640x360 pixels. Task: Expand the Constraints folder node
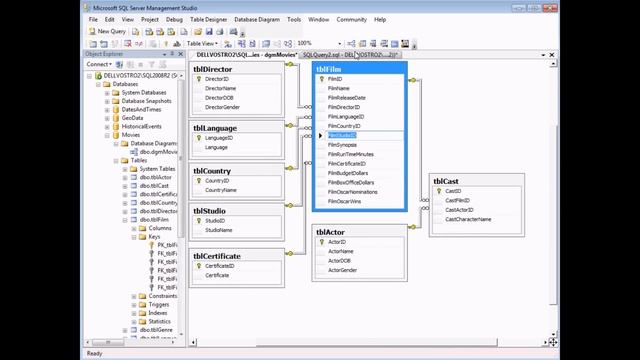[134, 296]
